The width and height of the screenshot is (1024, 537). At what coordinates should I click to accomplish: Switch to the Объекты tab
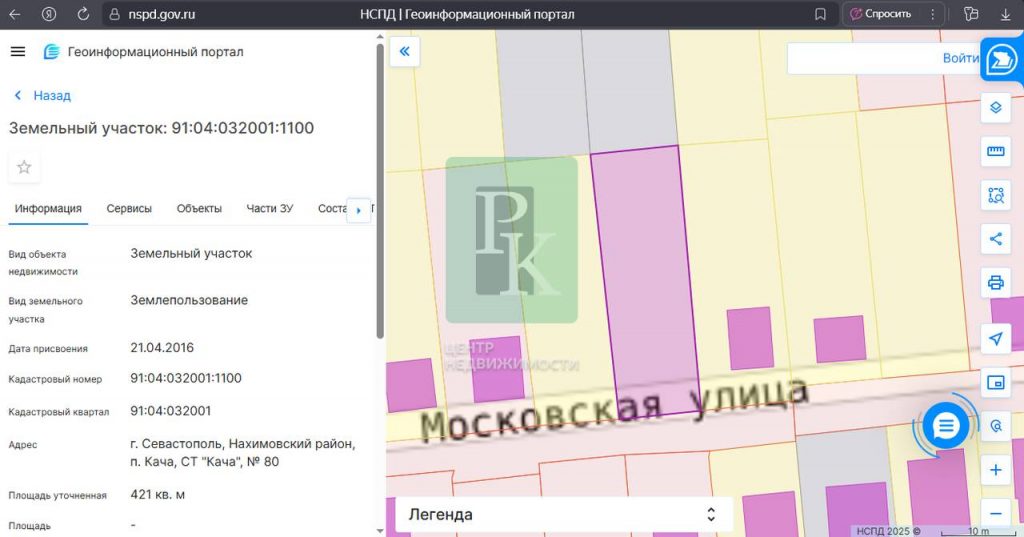click(199, 209)
